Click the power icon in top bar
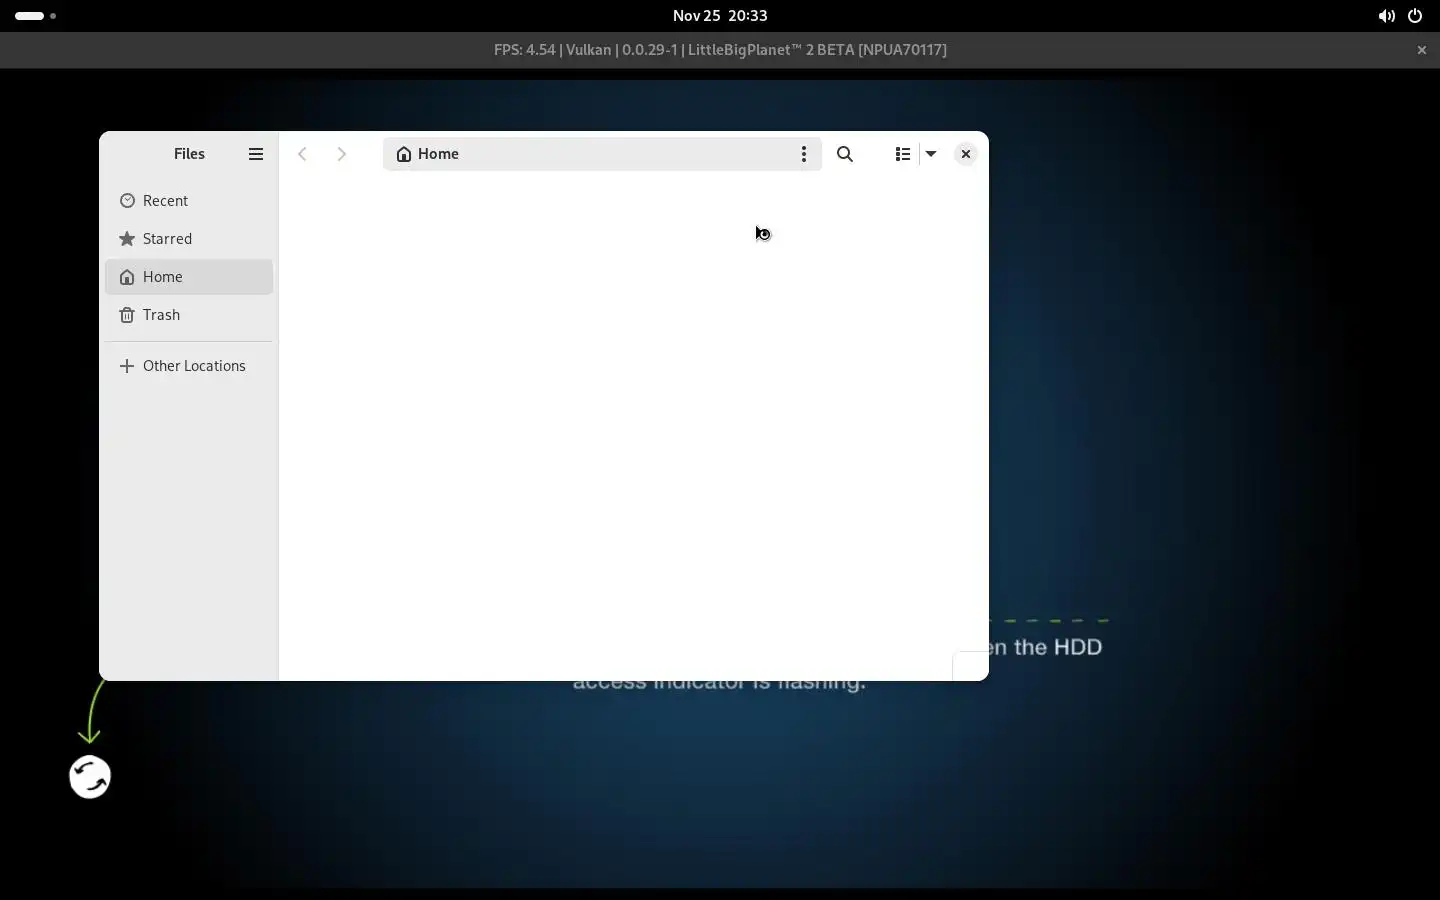Viewport: 1440px width, 900px height. (x=1415, y=16)
